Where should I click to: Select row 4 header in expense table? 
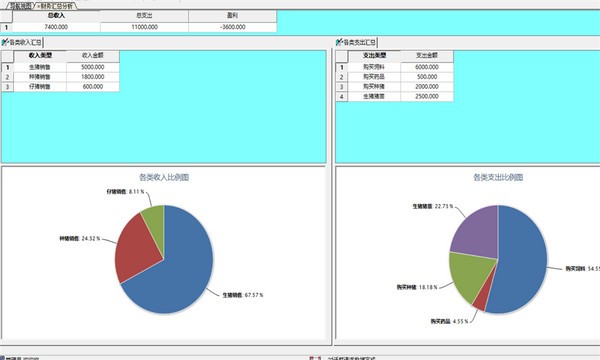tap(342, 97)
